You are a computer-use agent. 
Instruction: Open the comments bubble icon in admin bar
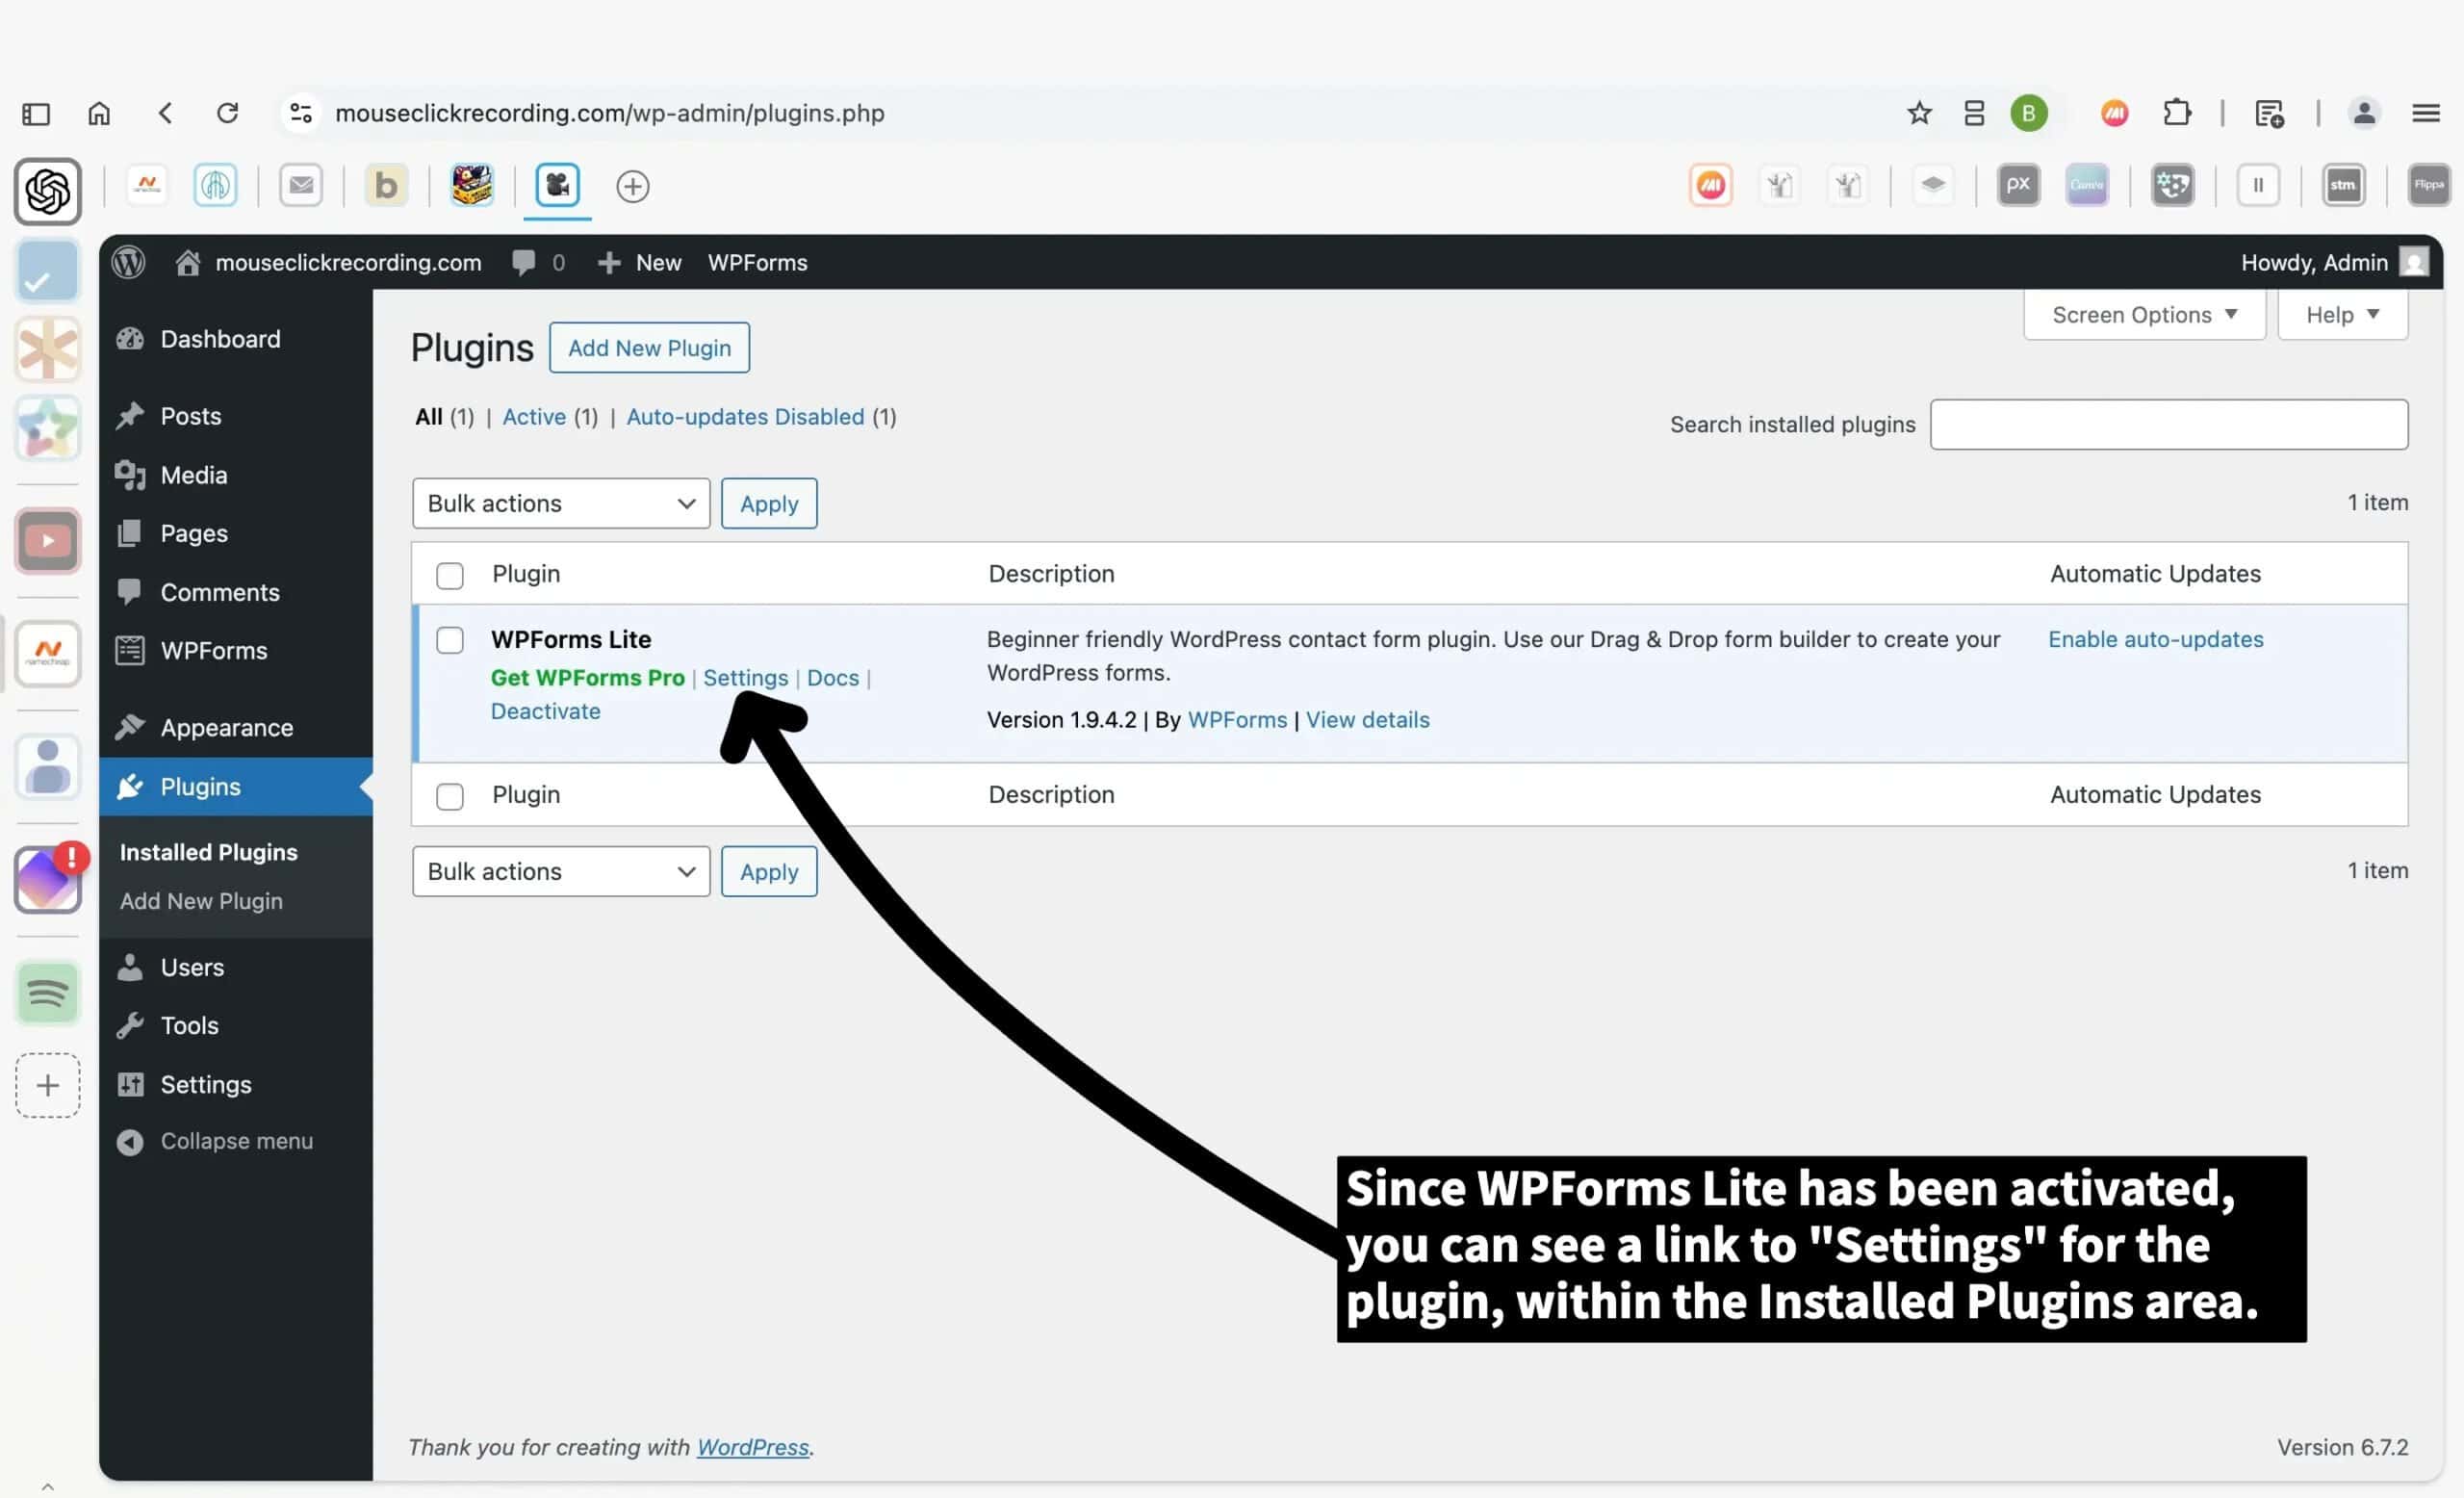pos(524,262)
